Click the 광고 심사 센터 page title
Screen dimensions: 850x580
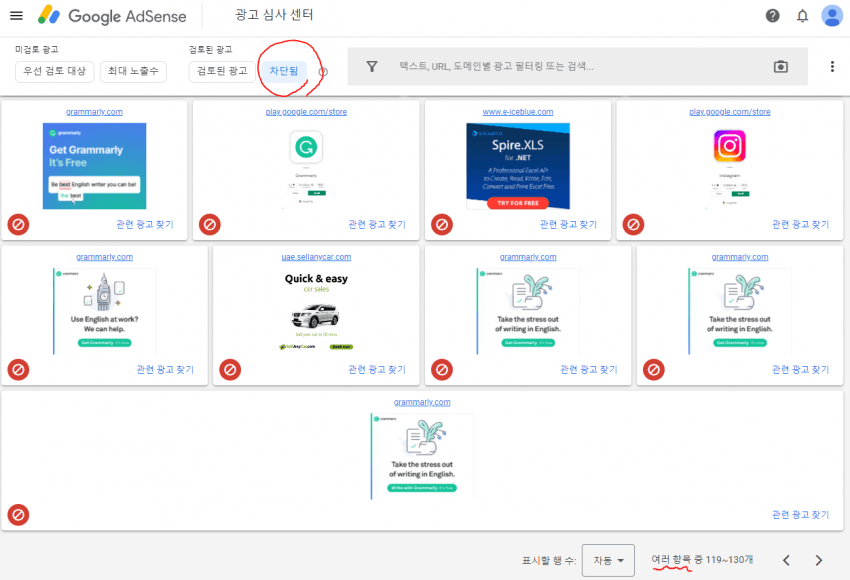(x=274, y=15)
